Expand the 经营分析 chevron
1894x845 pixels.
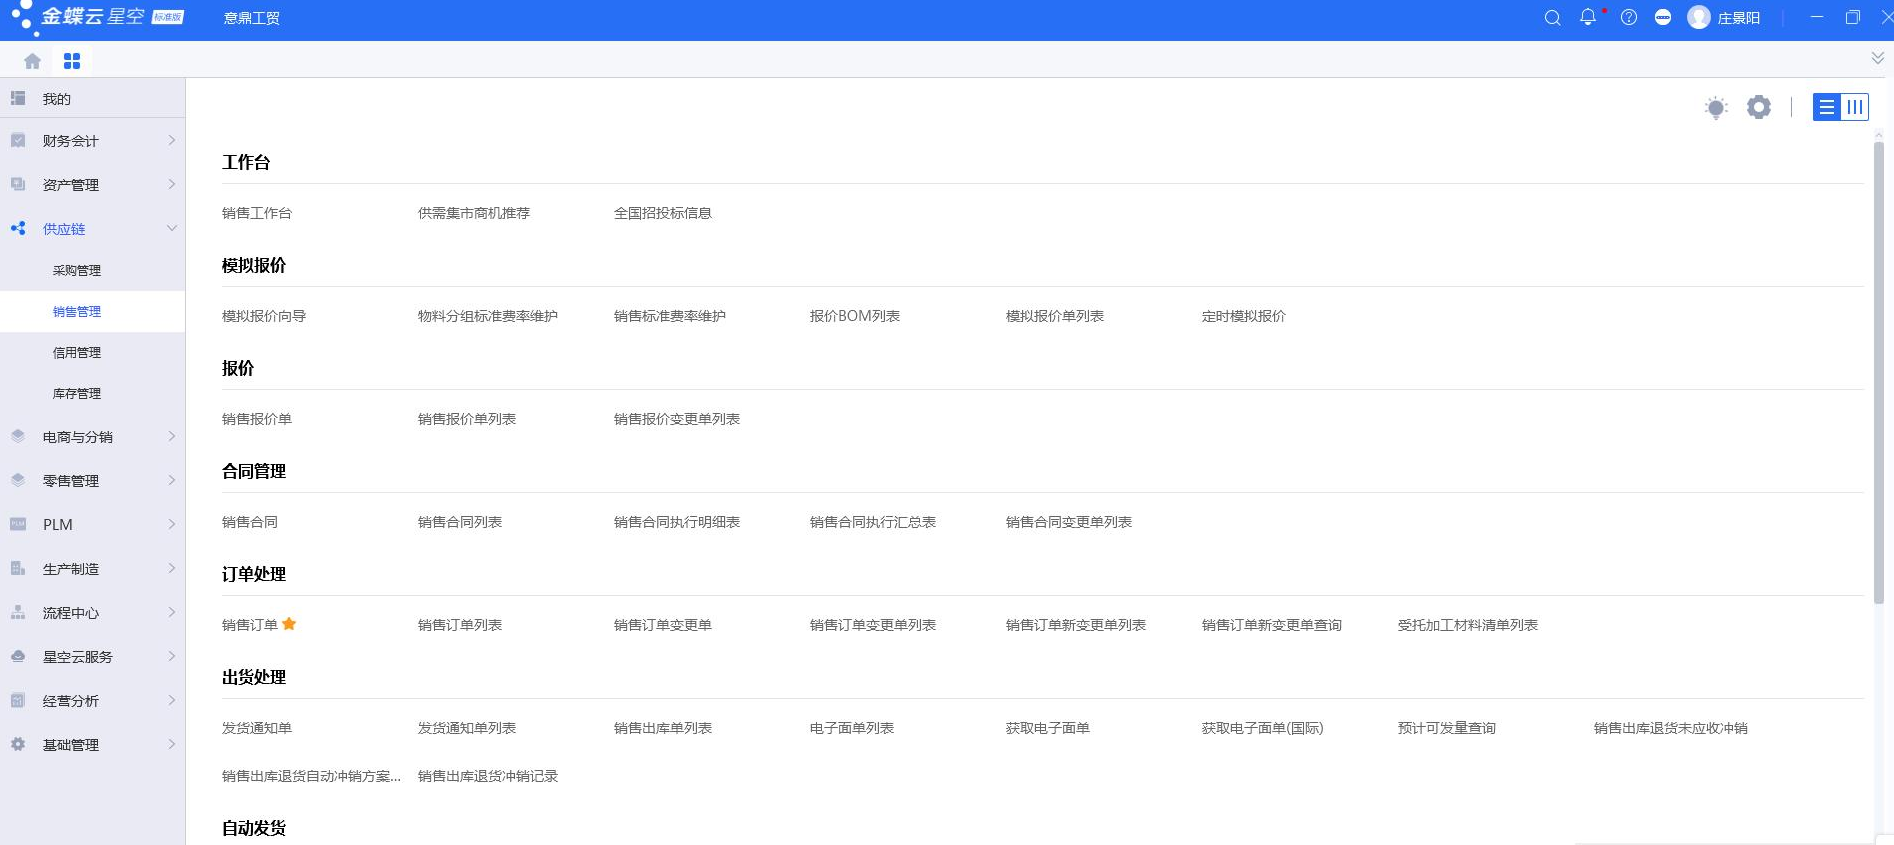171,700
